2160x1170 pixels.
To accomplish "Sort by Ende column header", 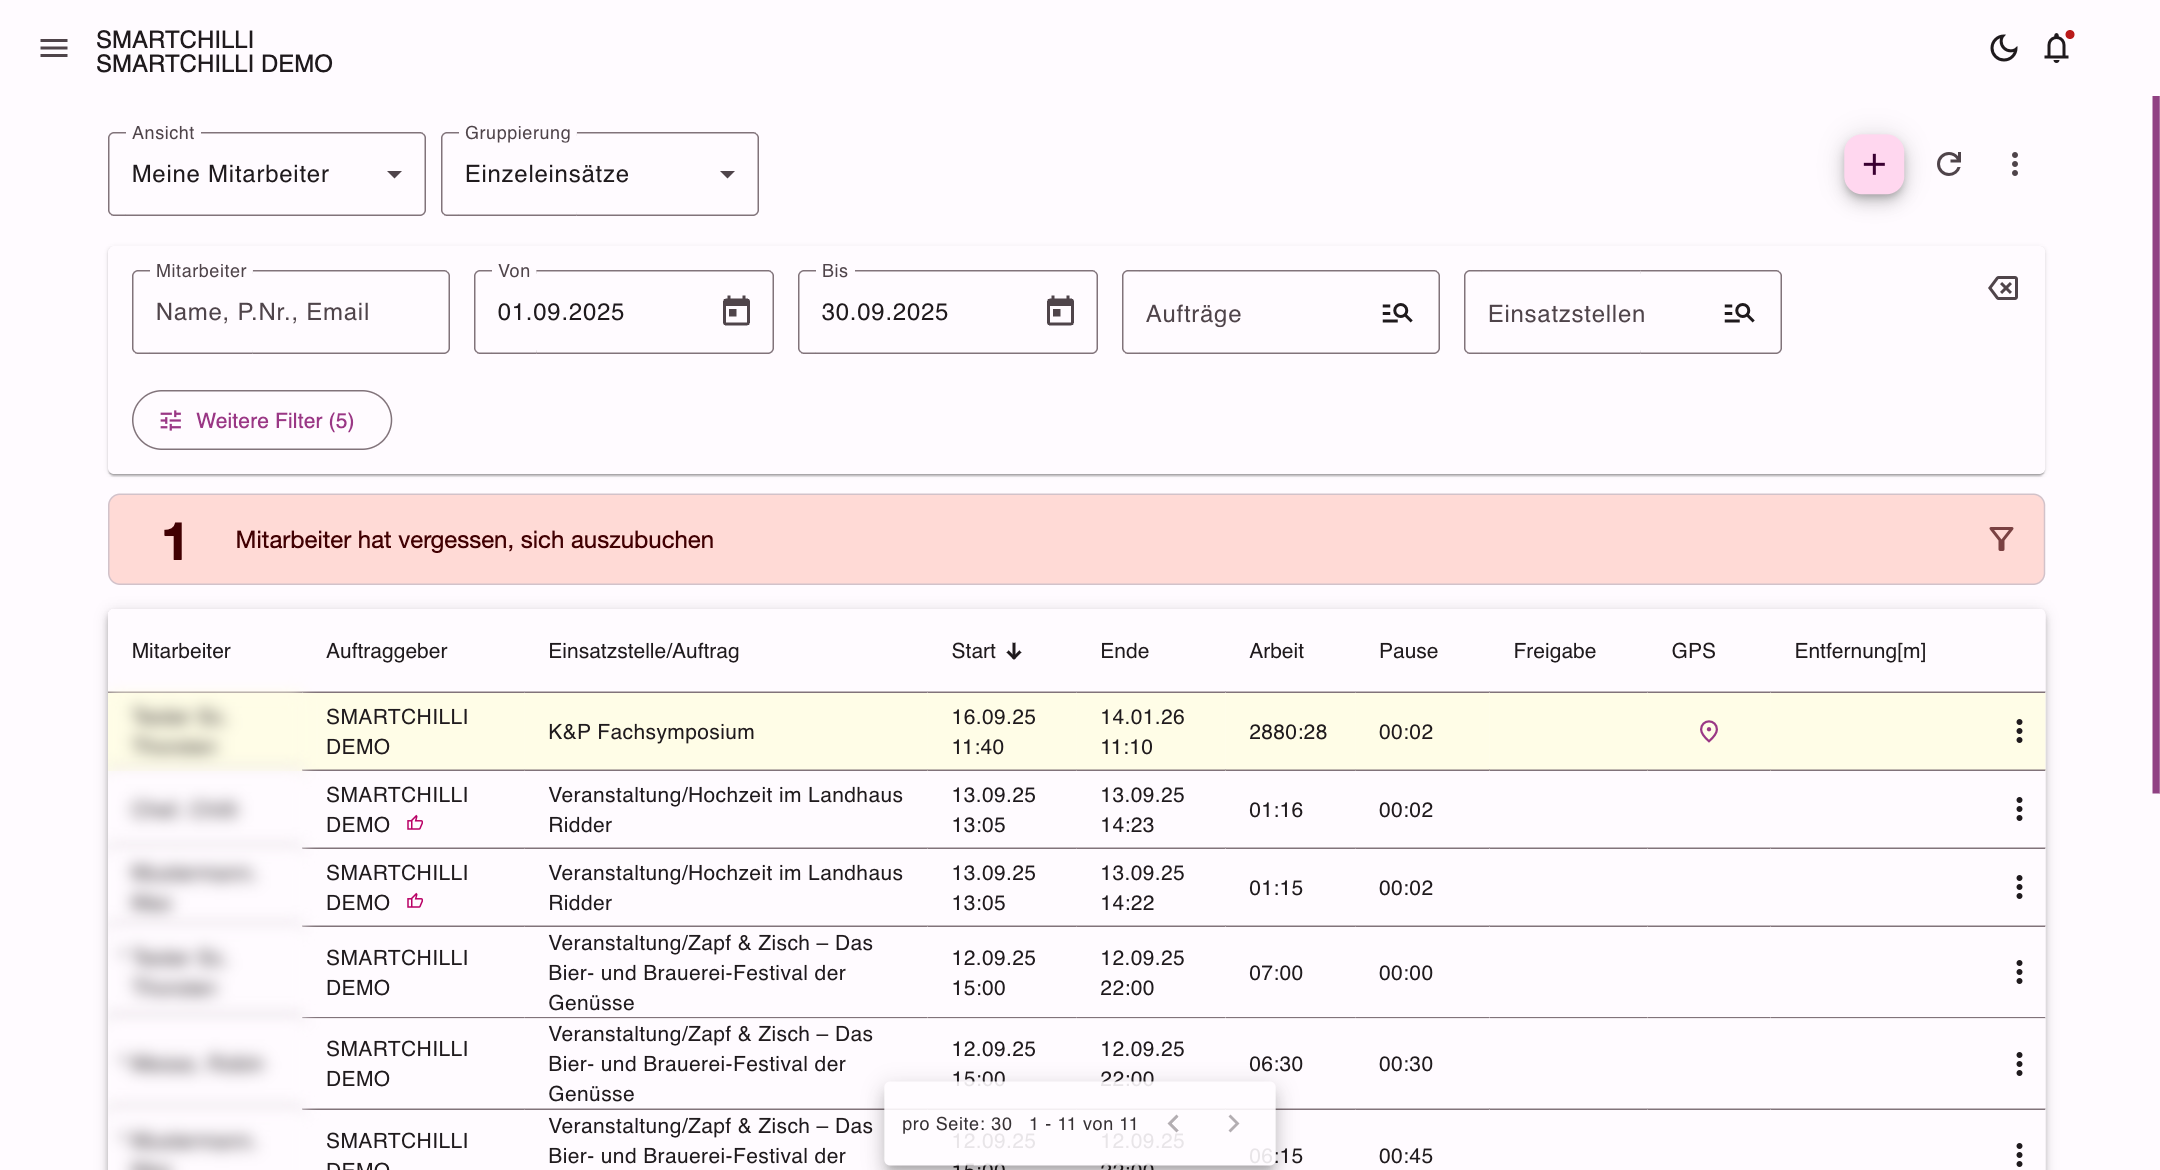I will point(1125,651).
